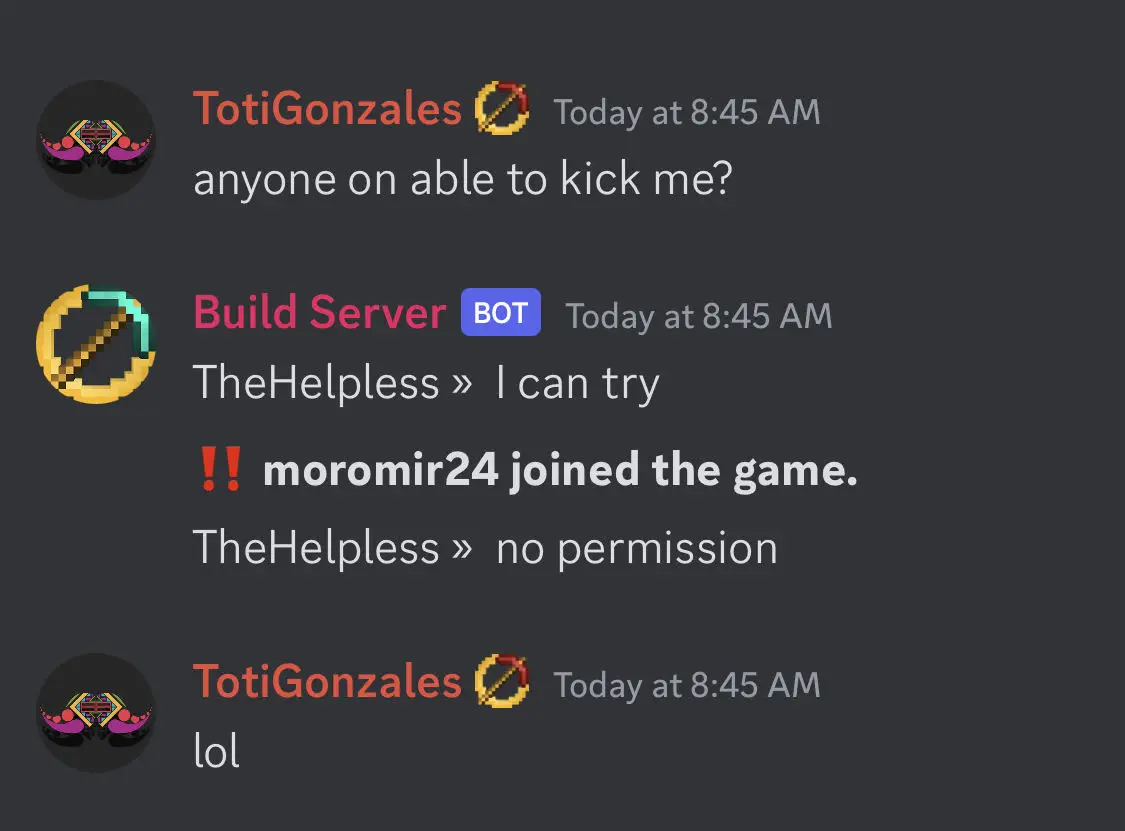Select the "lol" message text

click(216, 752)
